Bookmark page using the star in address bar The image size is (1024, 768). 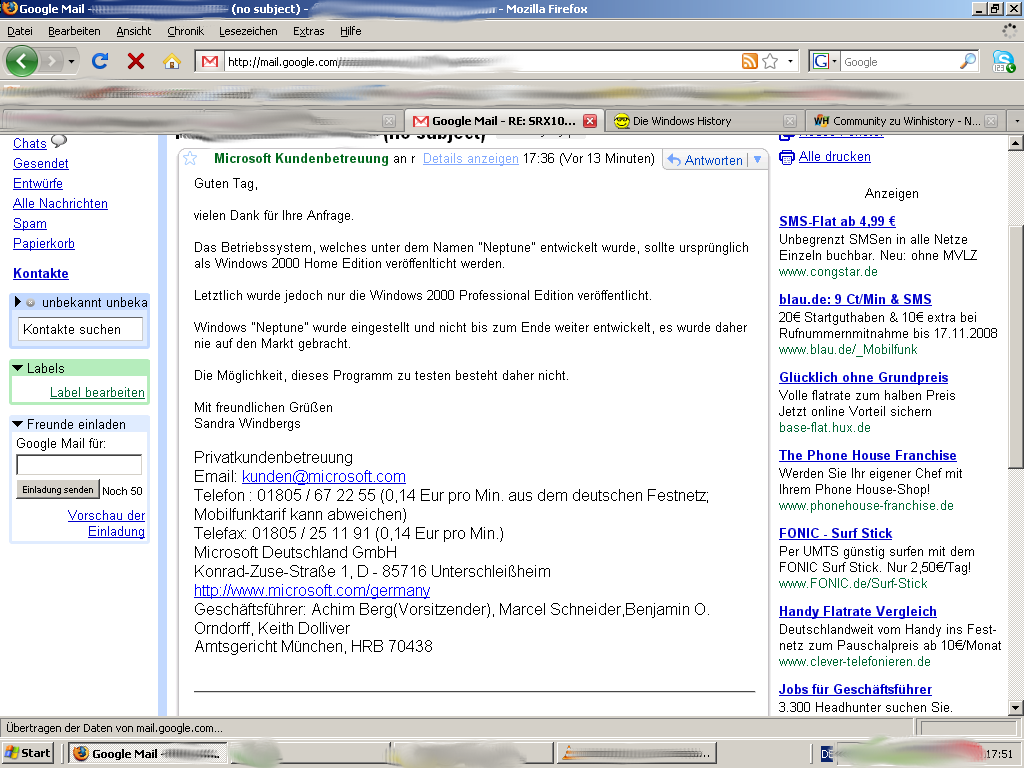(x=770, y=61)
